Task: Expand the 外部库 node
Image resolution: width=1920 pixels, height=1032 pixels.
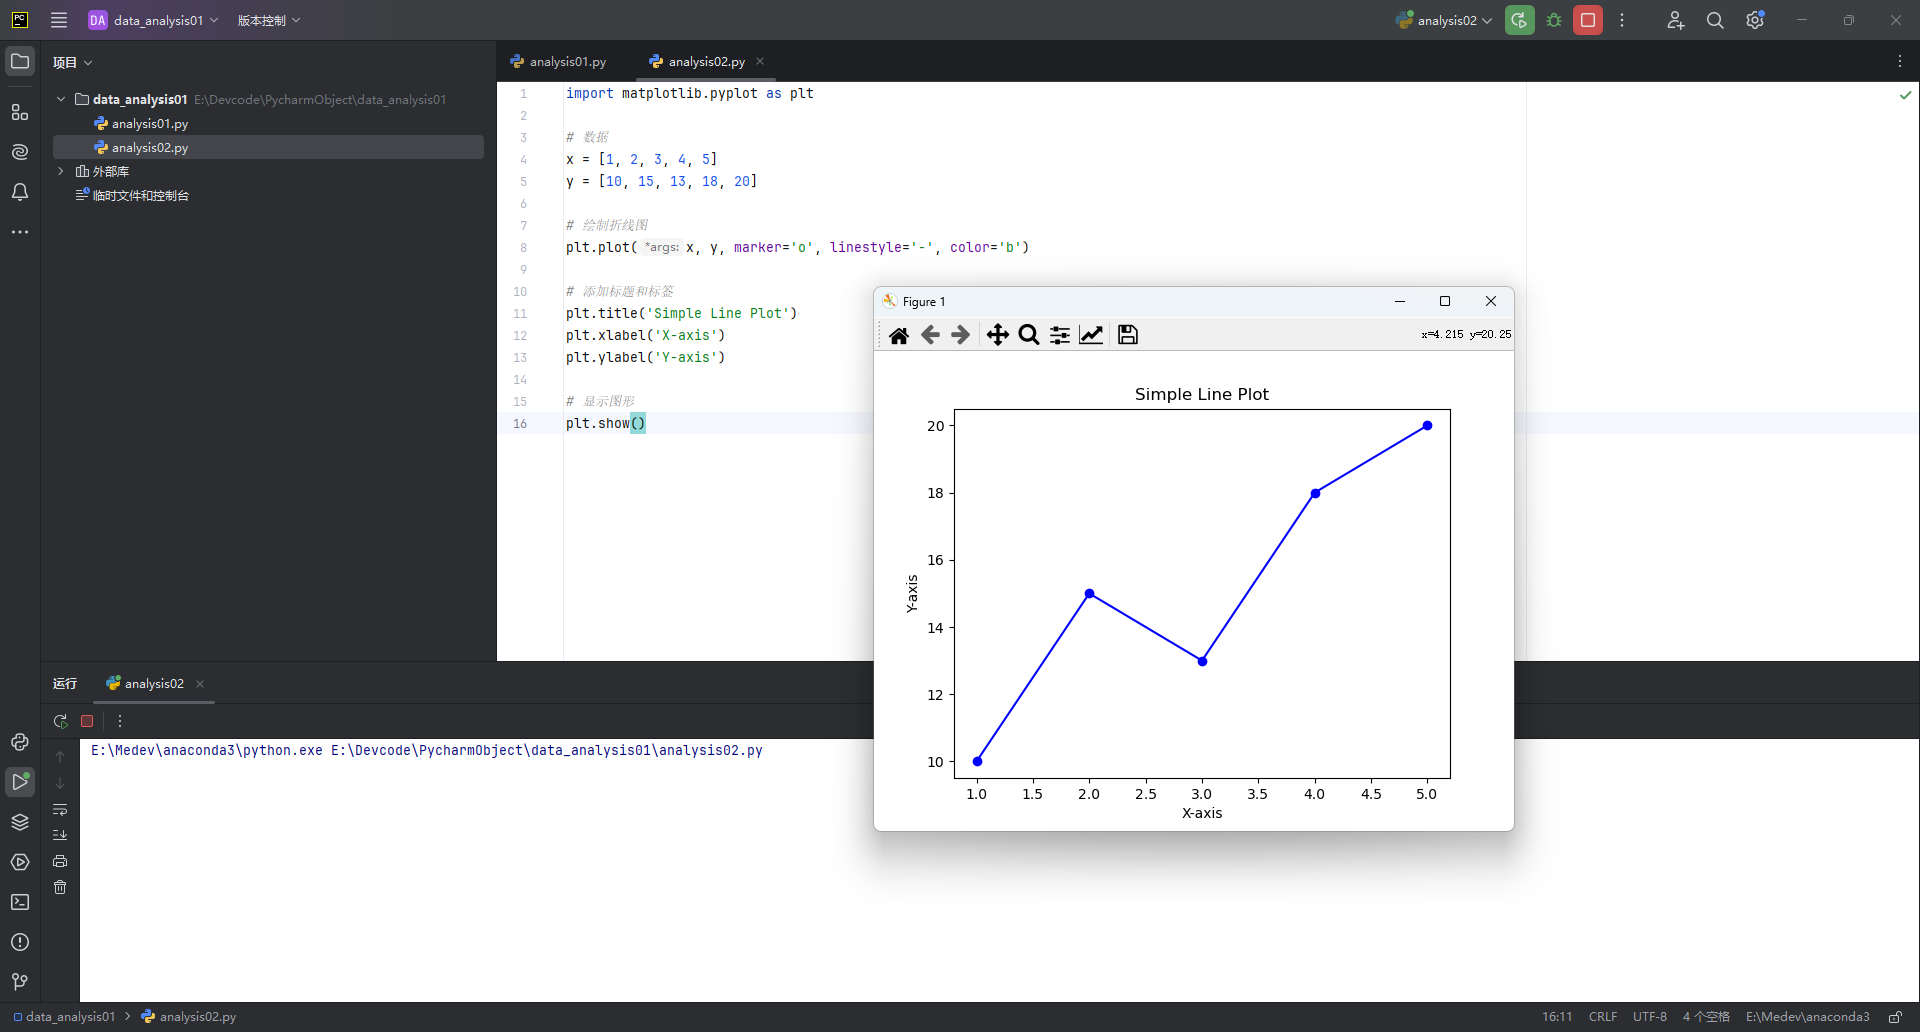Action: tap(61, 171)
